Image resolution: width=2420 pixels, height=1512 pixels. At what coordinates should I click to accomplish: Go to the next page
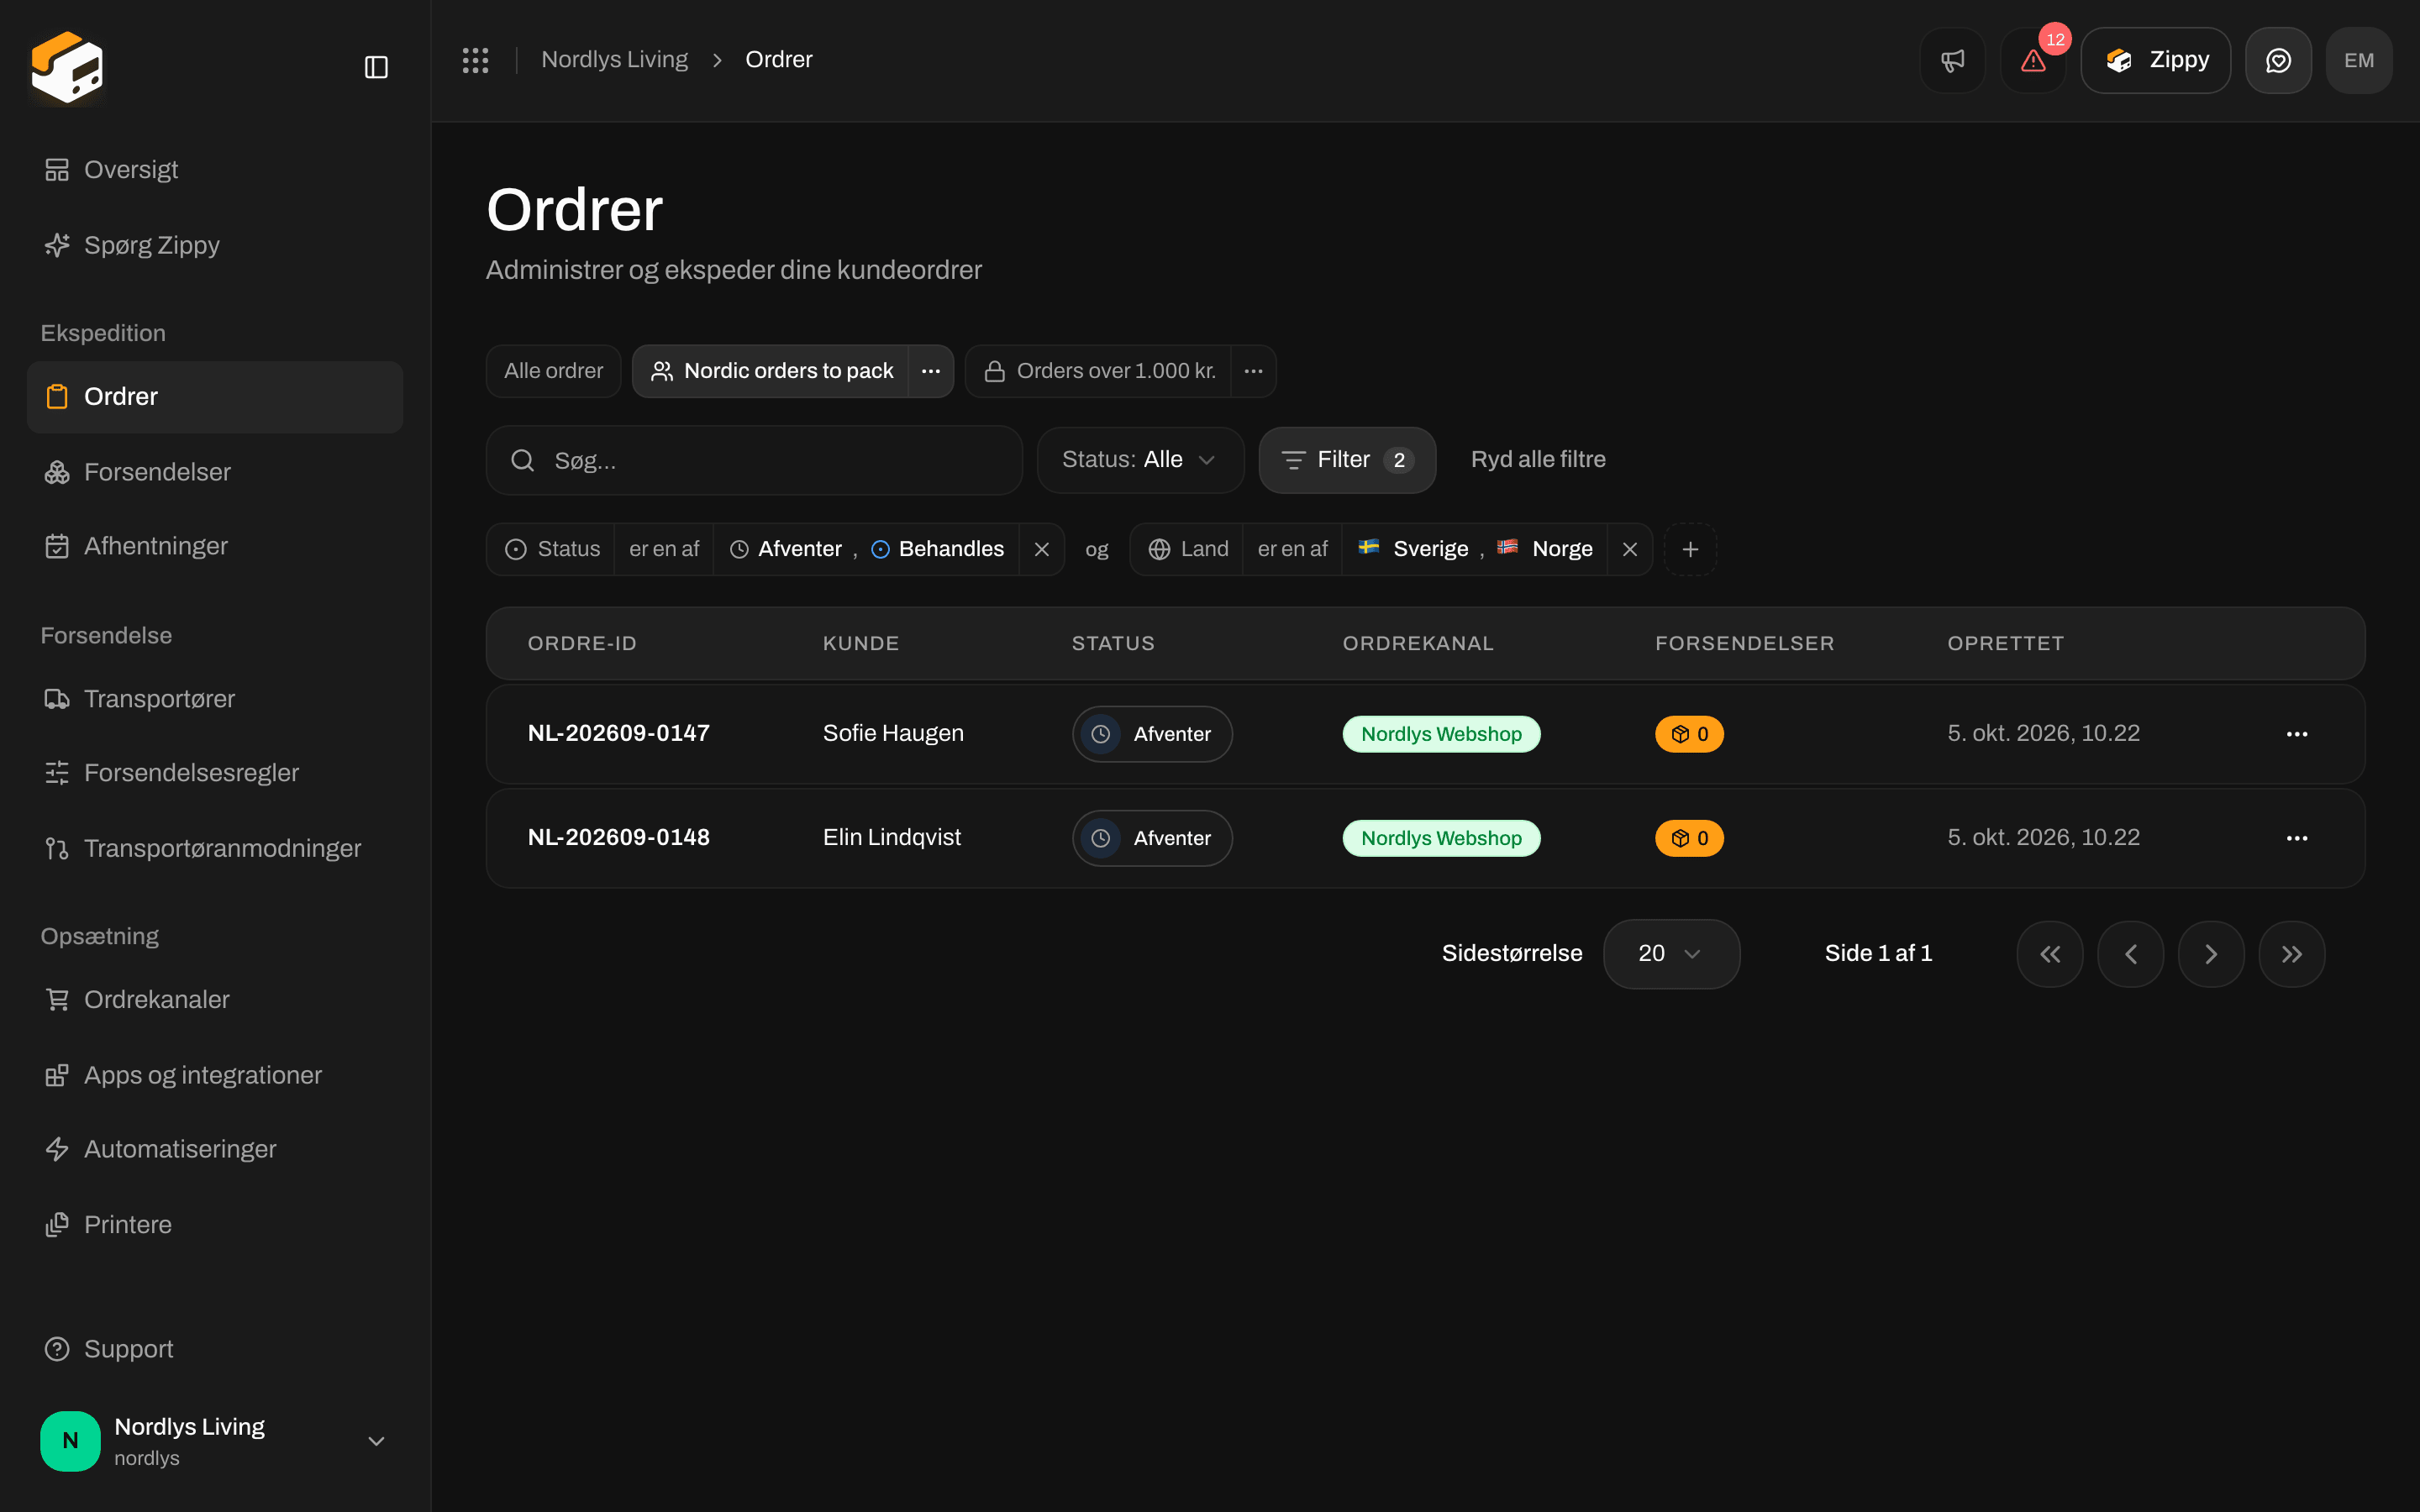(x=2211, y=954)
